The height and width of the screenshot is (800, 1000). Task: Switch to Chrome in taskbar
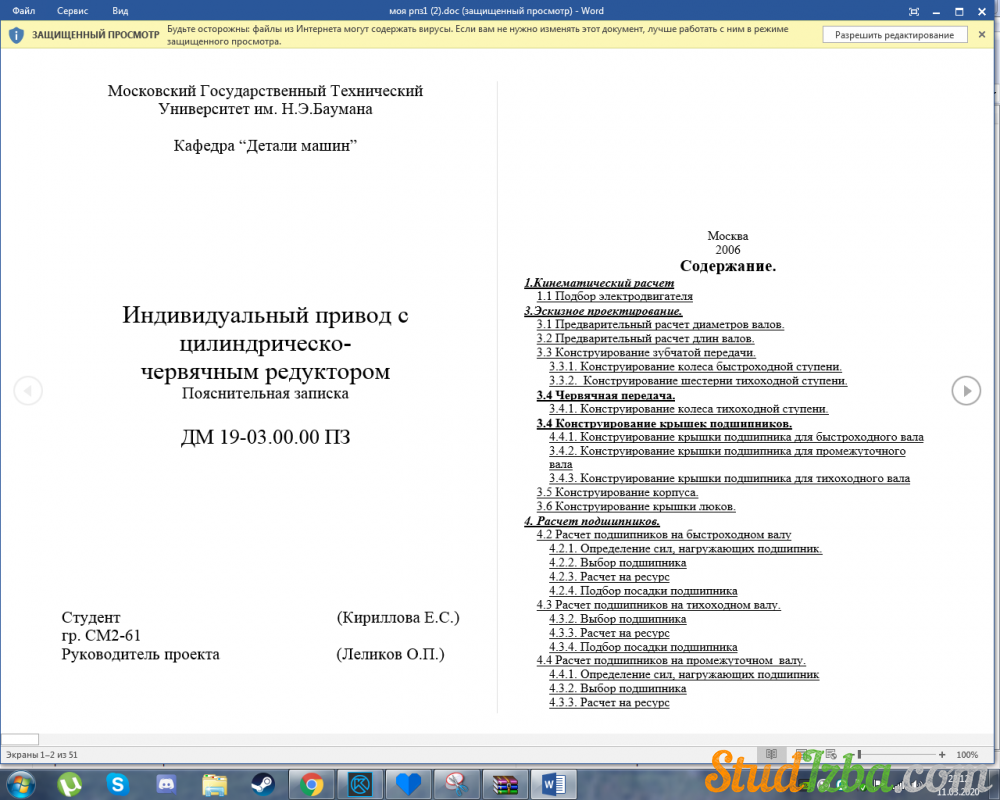(311, 784)
